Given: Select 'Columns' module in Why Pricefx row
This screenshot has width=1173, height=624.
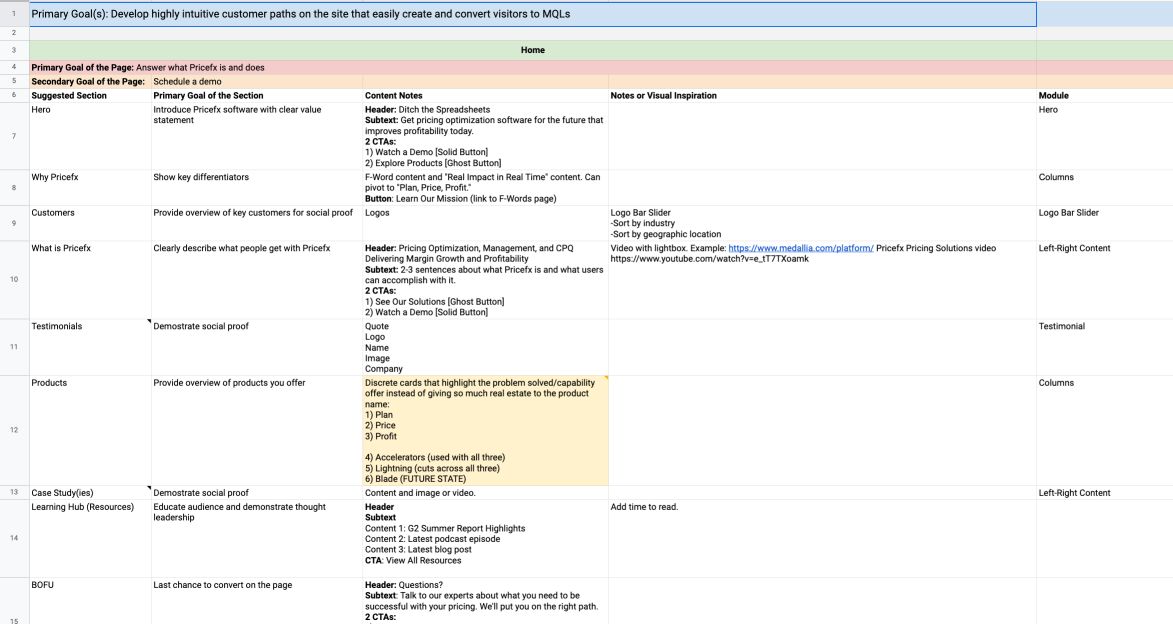Looking at the screenshot, I should 1104,188.
